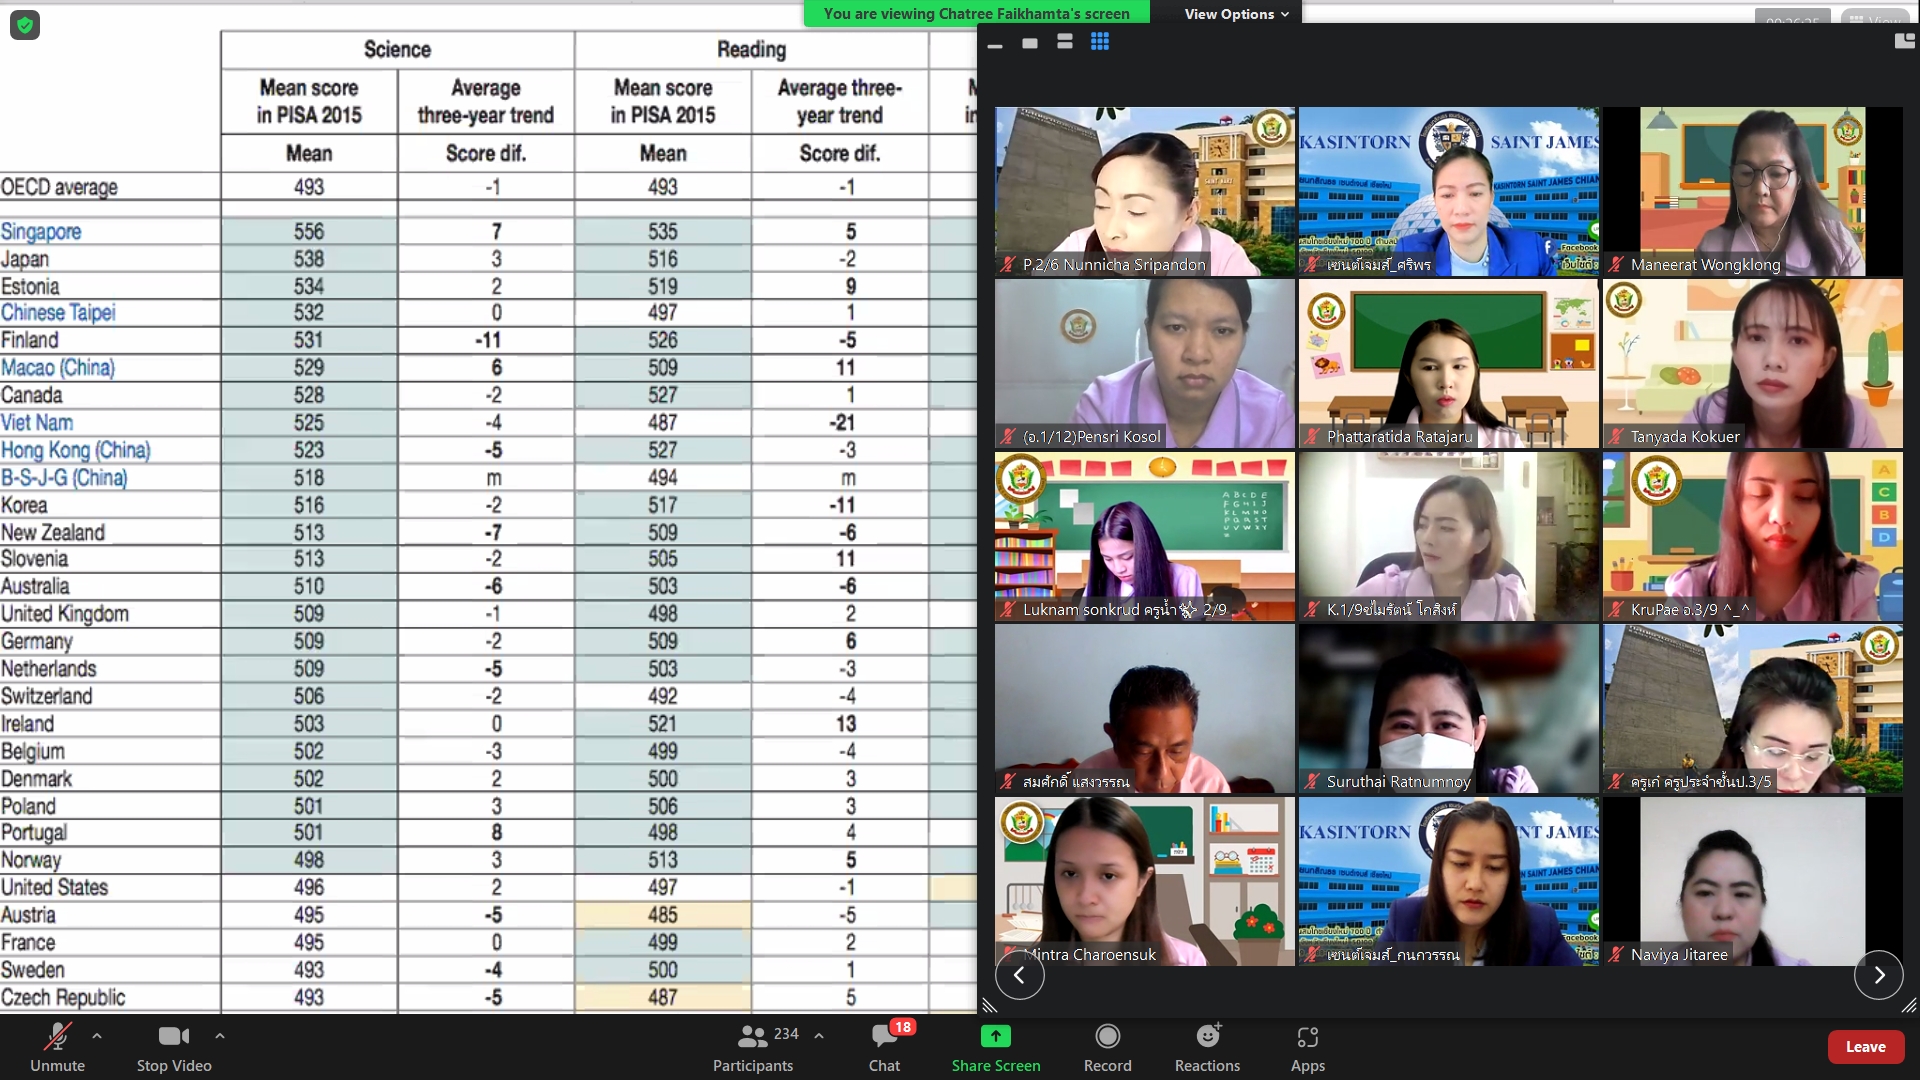
Task: Open the Reactions menu
Action: point(1207,1045)
